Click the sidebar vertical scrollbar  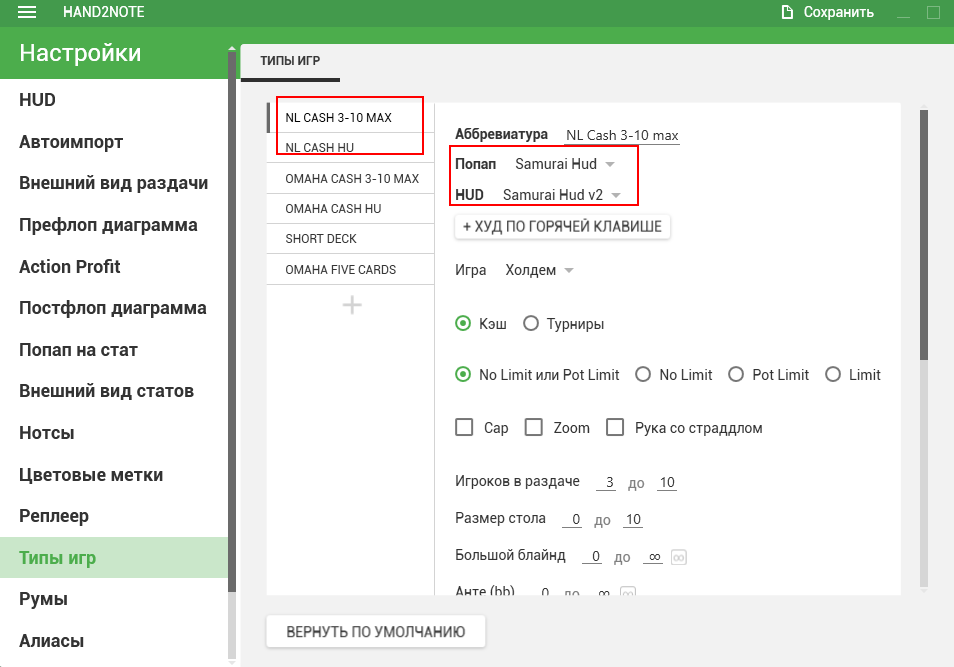pos(232,321)
